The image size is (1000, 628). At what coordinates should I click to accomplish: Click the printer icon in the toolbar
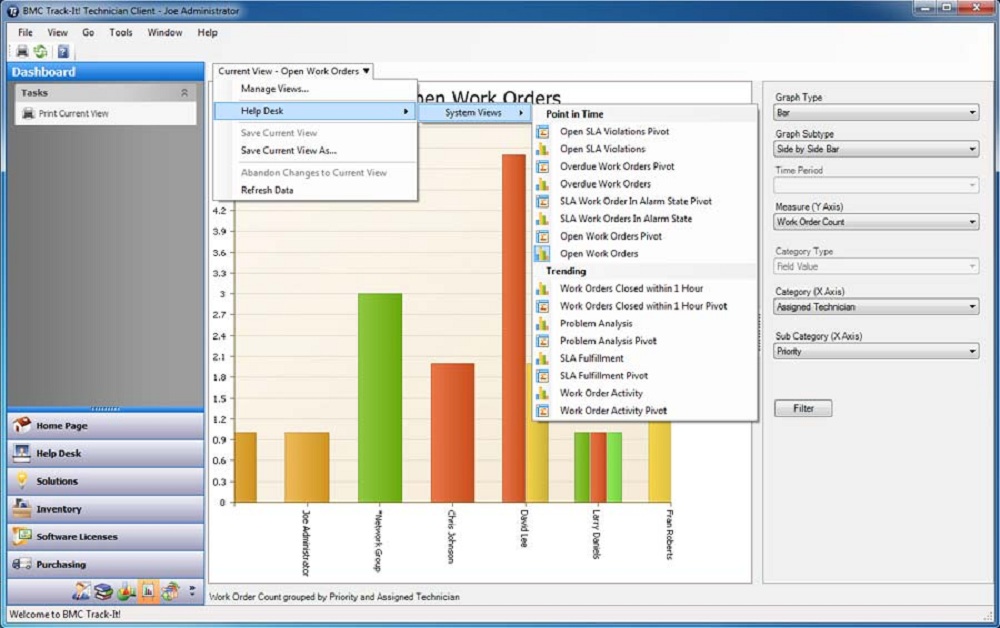[x=22, y=51]
